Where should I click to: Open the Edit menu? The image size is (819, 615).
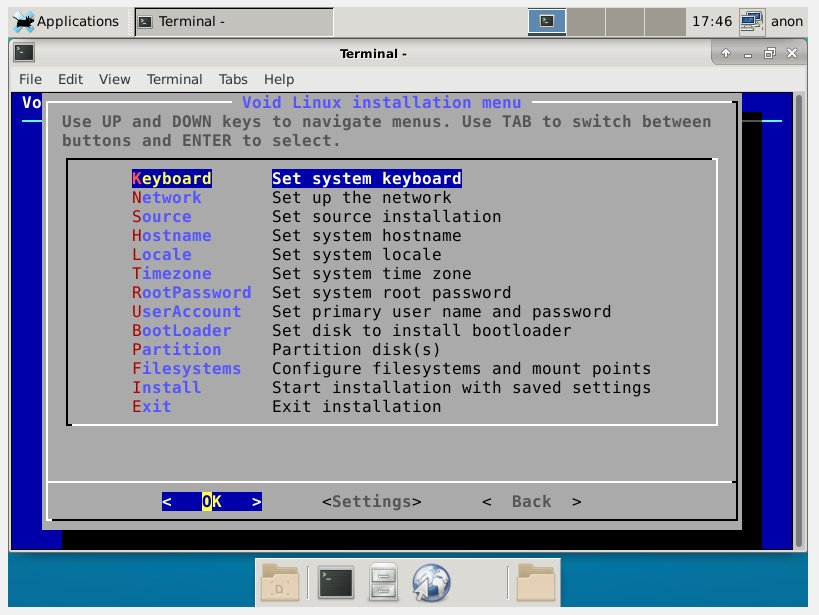(71, 79)
